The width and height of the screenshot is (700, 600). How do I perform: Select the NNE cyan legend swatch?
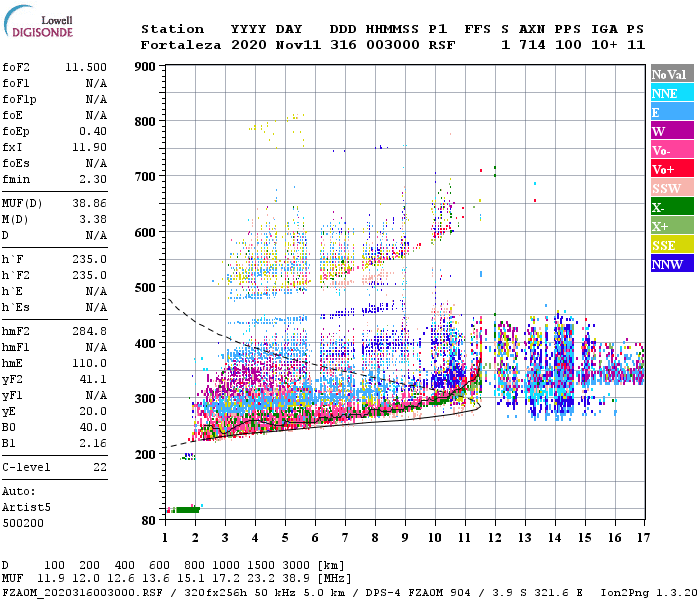click(672, 93)
